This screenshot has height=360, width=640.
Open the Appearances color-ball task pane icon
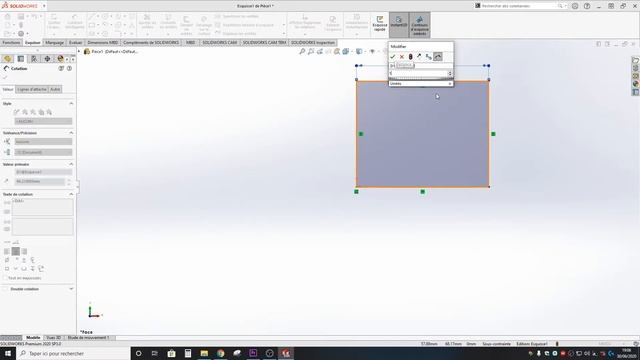coord(636,84)
